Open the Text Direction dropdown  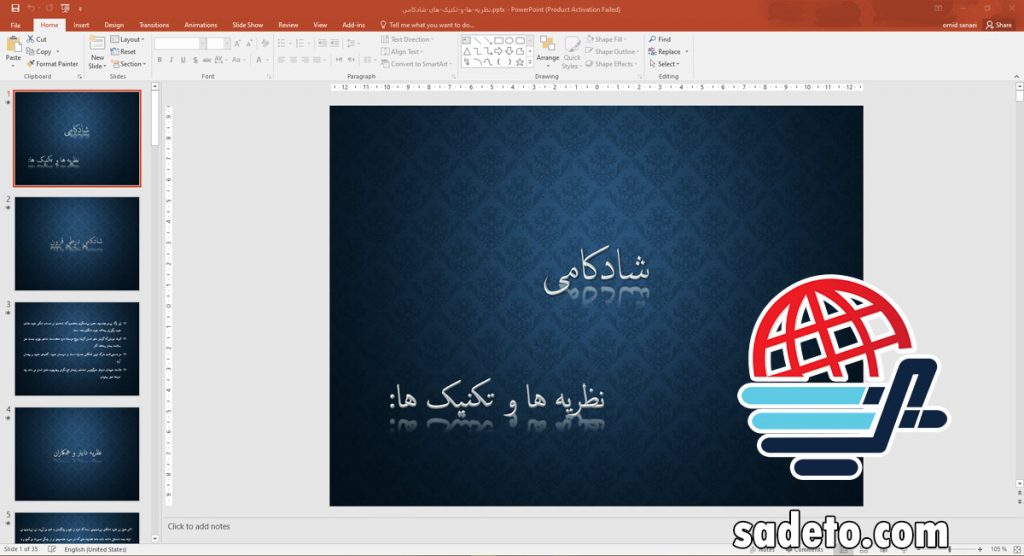click(408, 39)
